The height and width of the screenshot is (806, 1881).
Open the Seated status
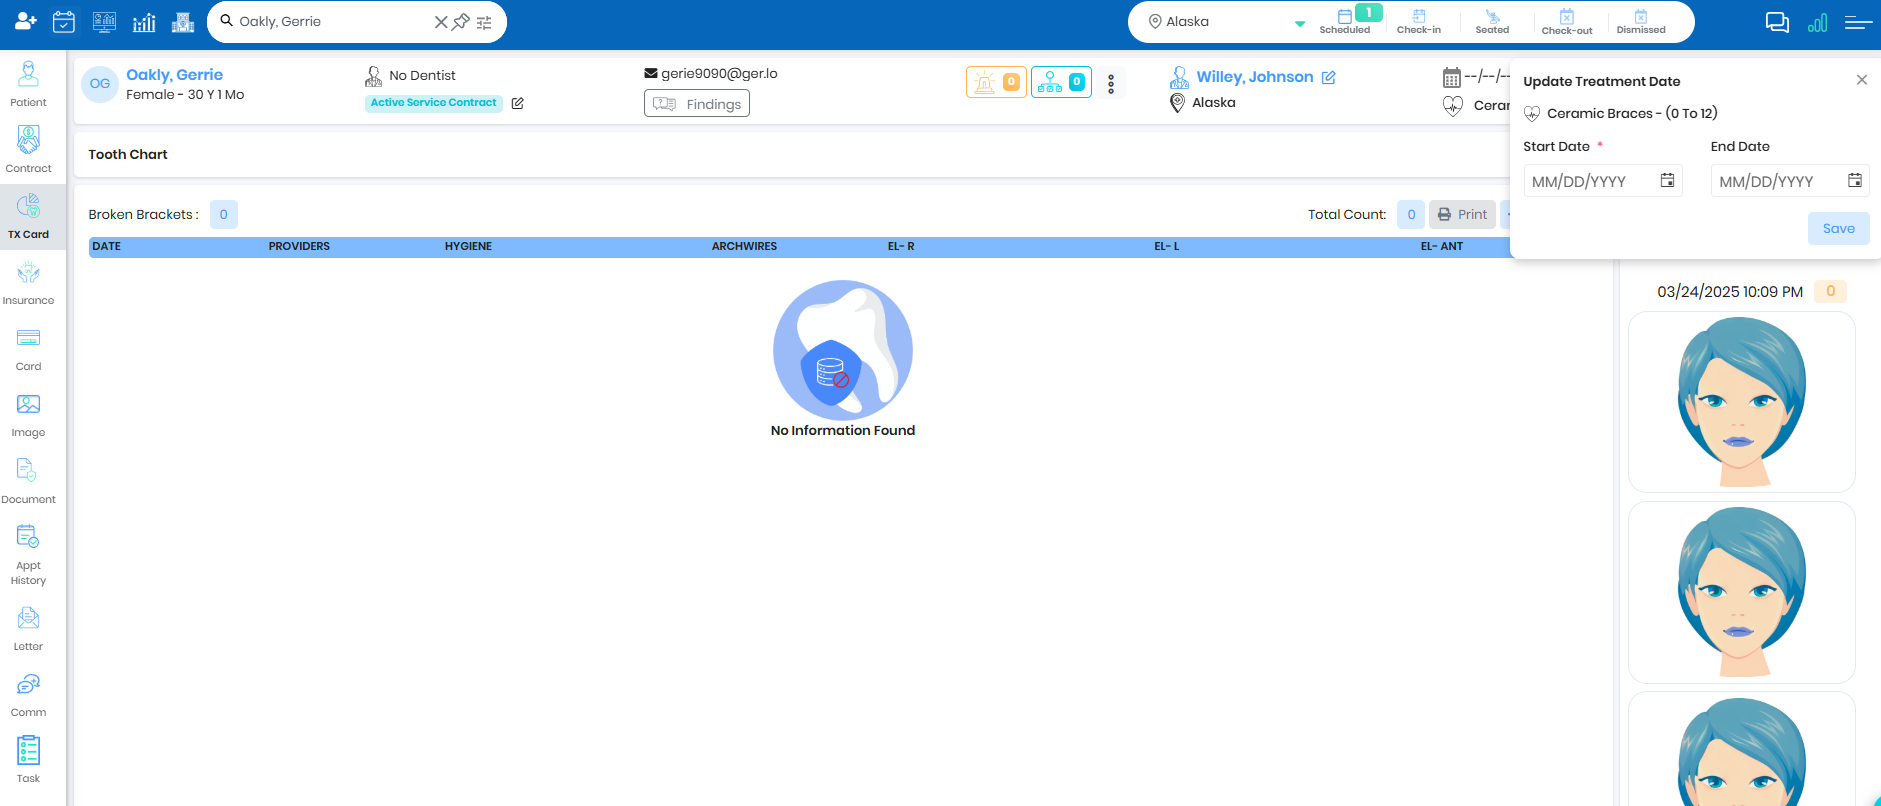1492,21
